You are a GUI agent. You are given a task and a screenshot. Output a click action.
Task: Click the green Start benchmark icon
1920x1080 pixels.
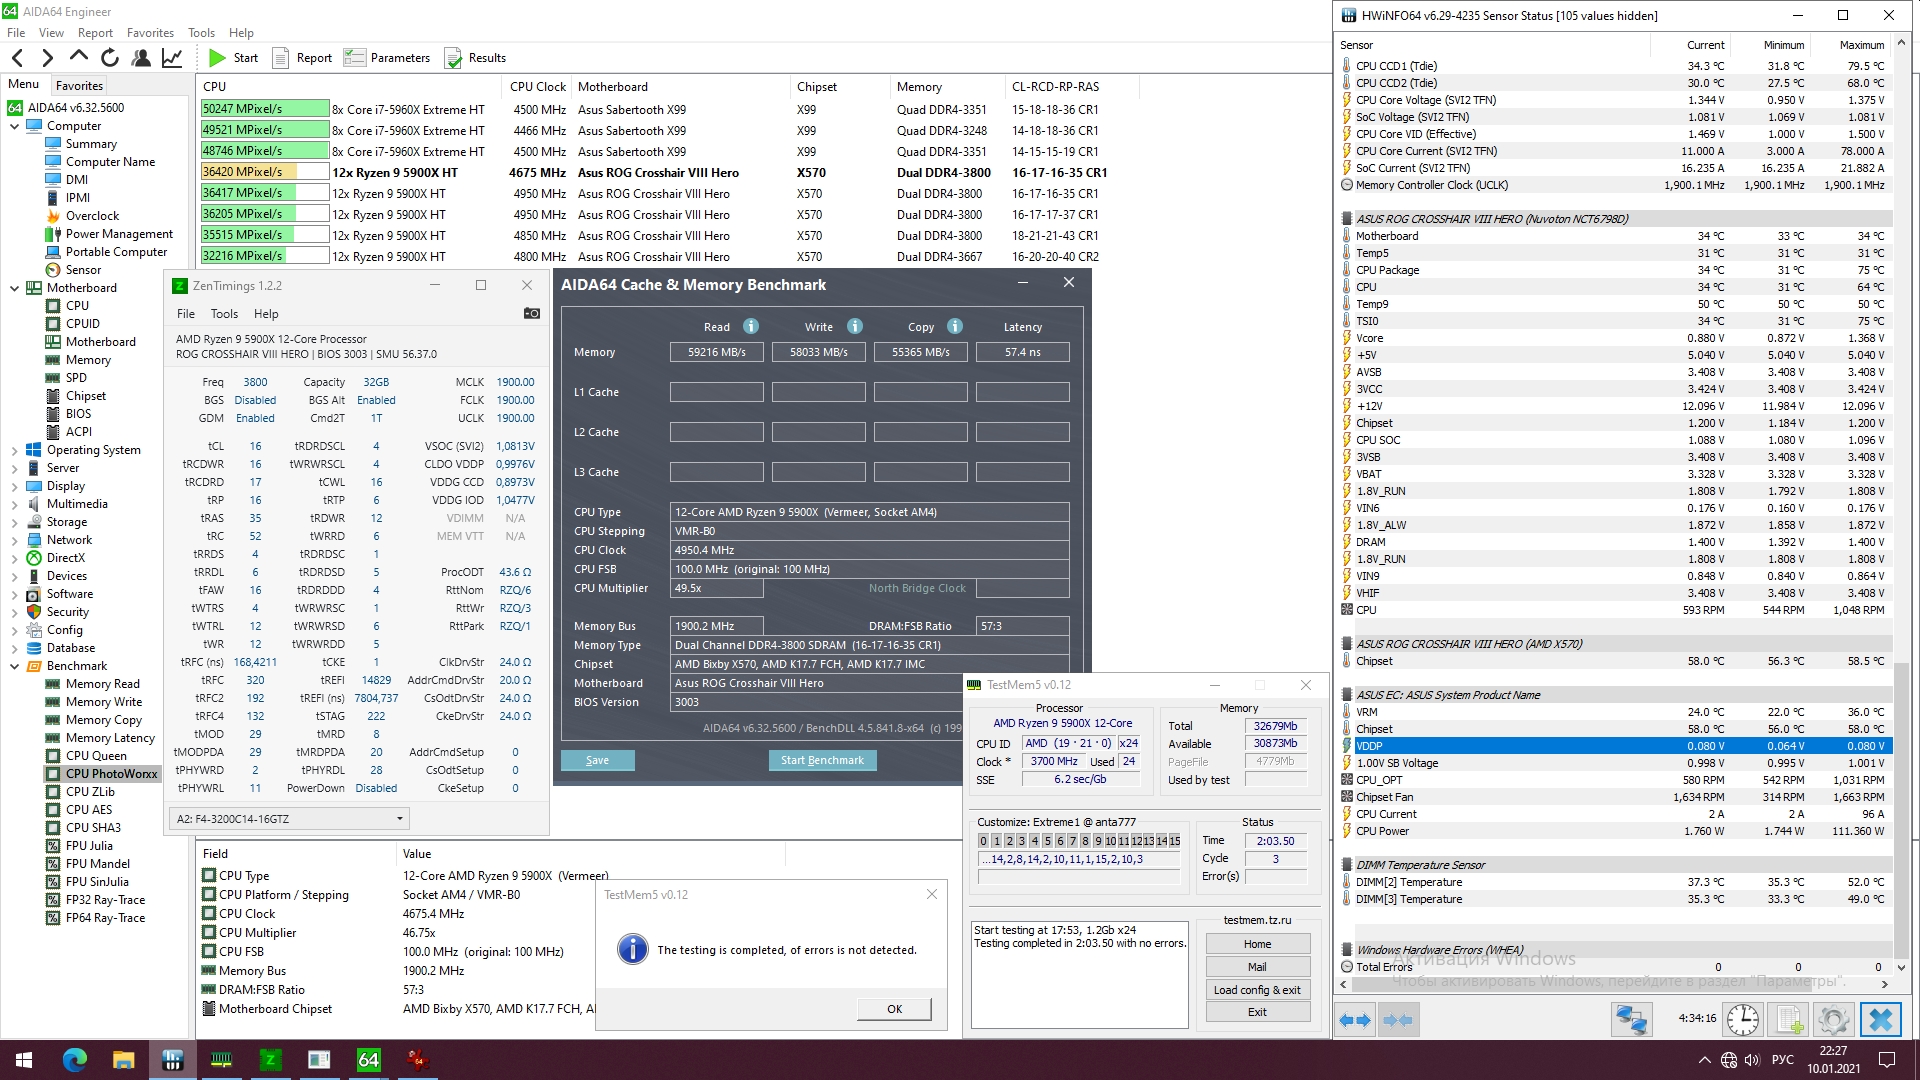coord(217,58)
